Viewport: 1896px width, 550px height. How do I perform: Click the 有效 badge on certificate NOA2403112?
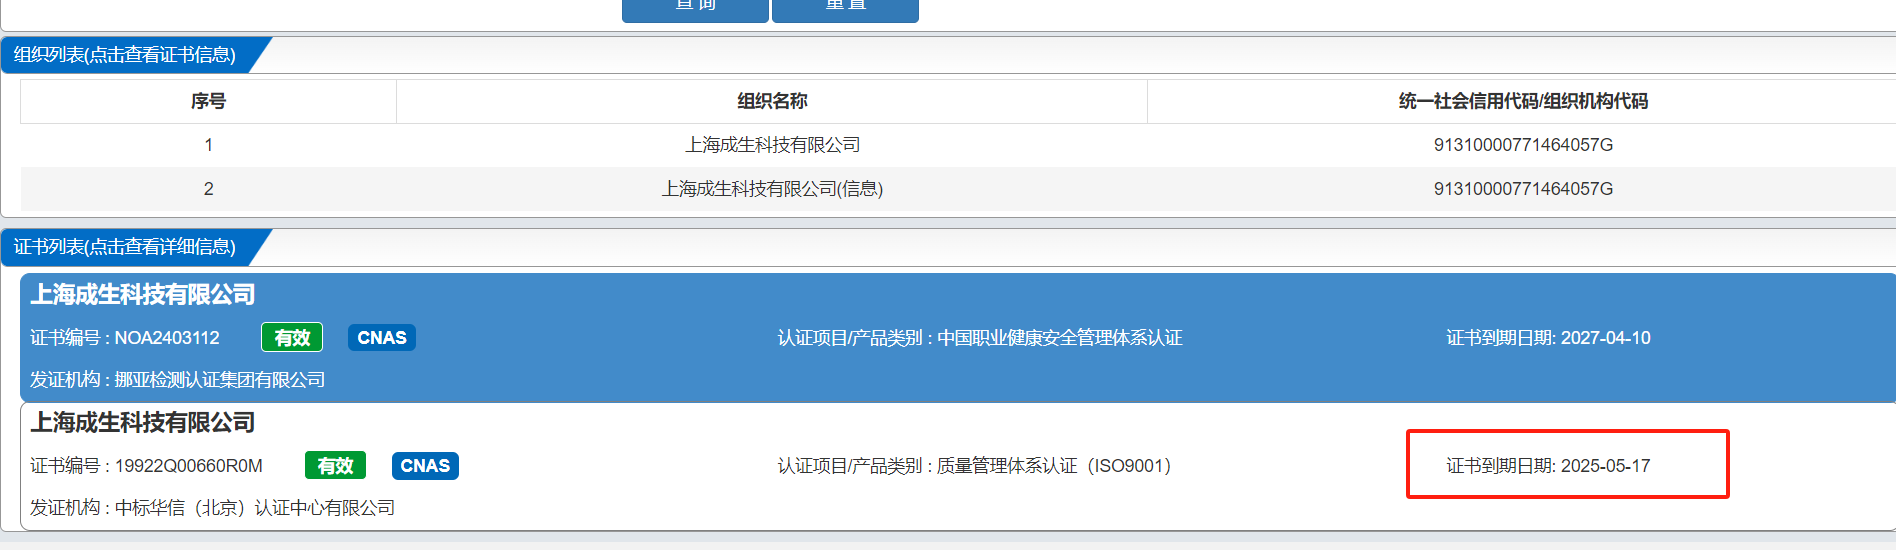click(x=292, y=338)
